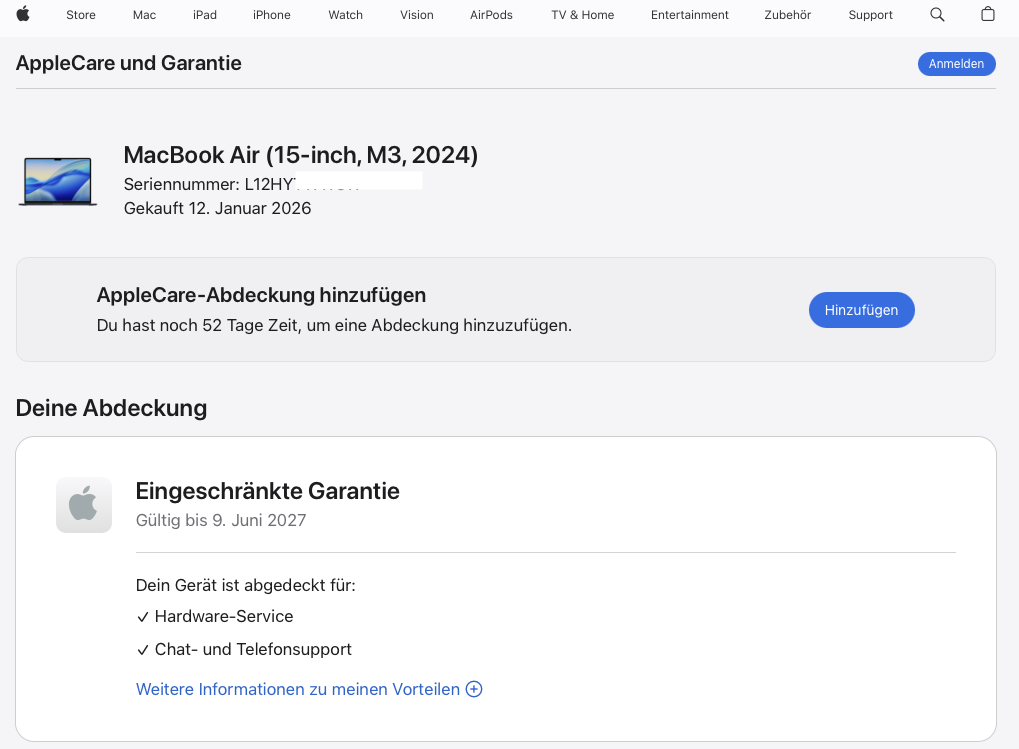Click the Apple logo in the navigation bar
1019x749 pixels.
pos(23,14)
